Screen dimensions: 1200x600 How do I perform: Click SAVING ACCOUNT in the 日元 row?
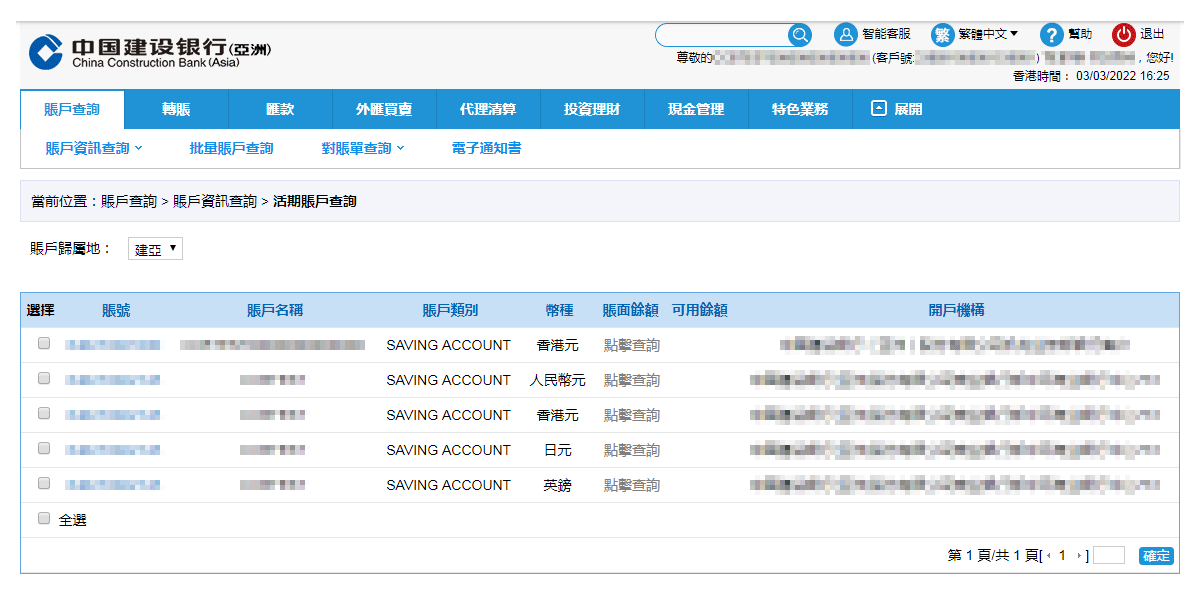(448, 450)
